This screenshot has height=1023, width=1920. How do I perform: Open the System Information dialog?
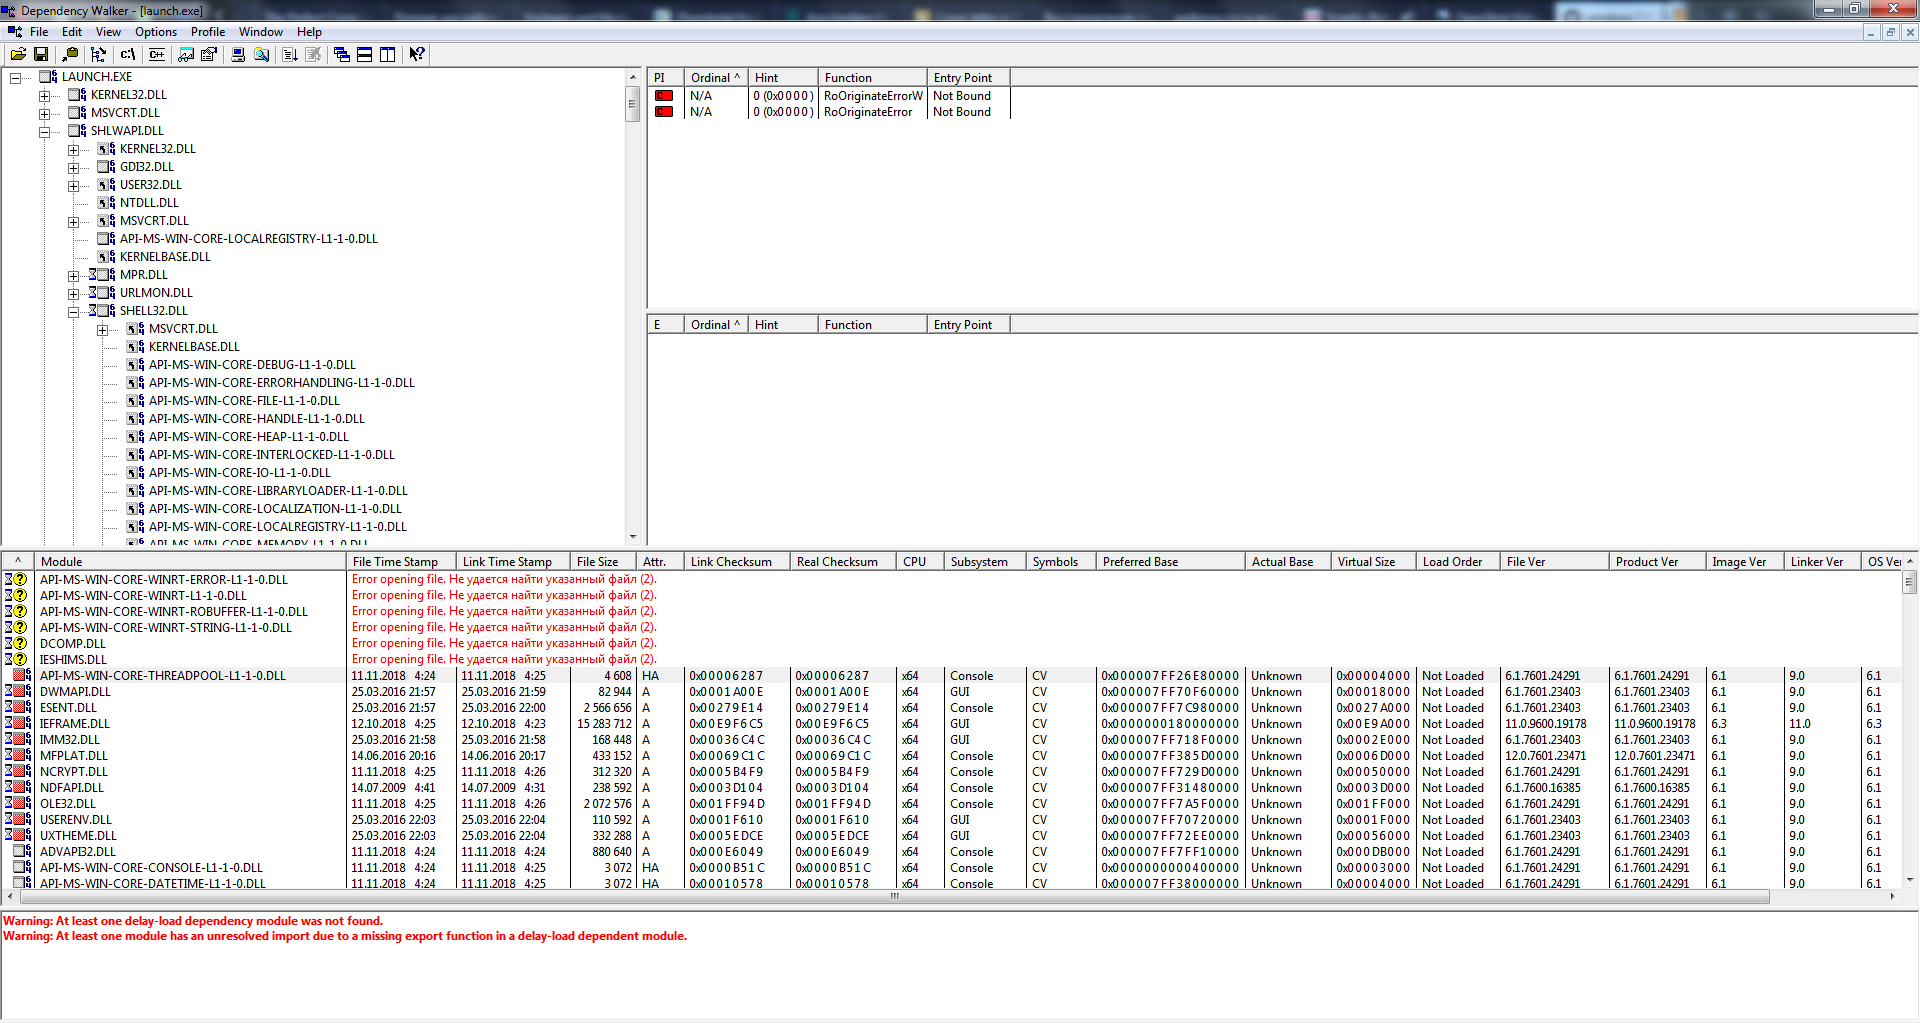pyautogui.click(x=237, y=54)
